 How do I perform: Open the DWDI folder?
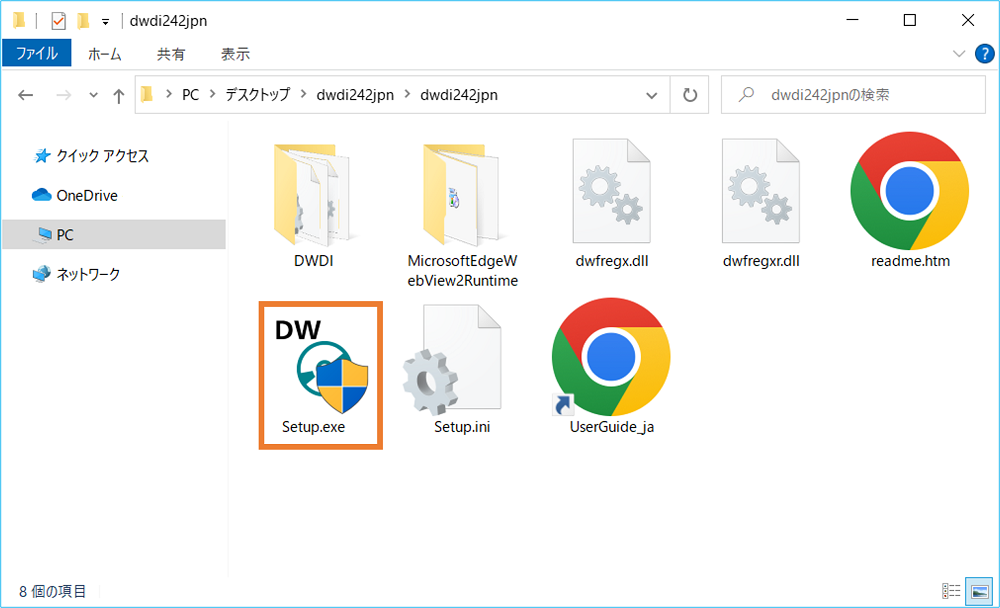[x=313, y=204]
